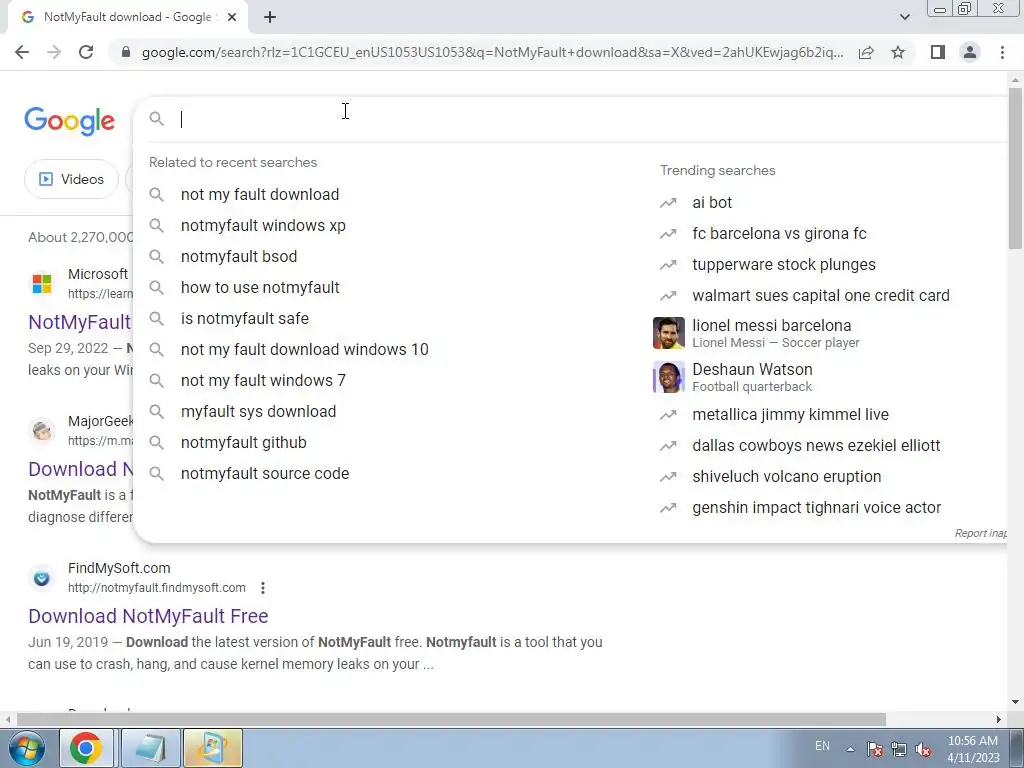Screen dimensions: 1024x768
Task: Select suggestion 'myfault sys download'
Action: pyautogui.click(x=259, y=411)
